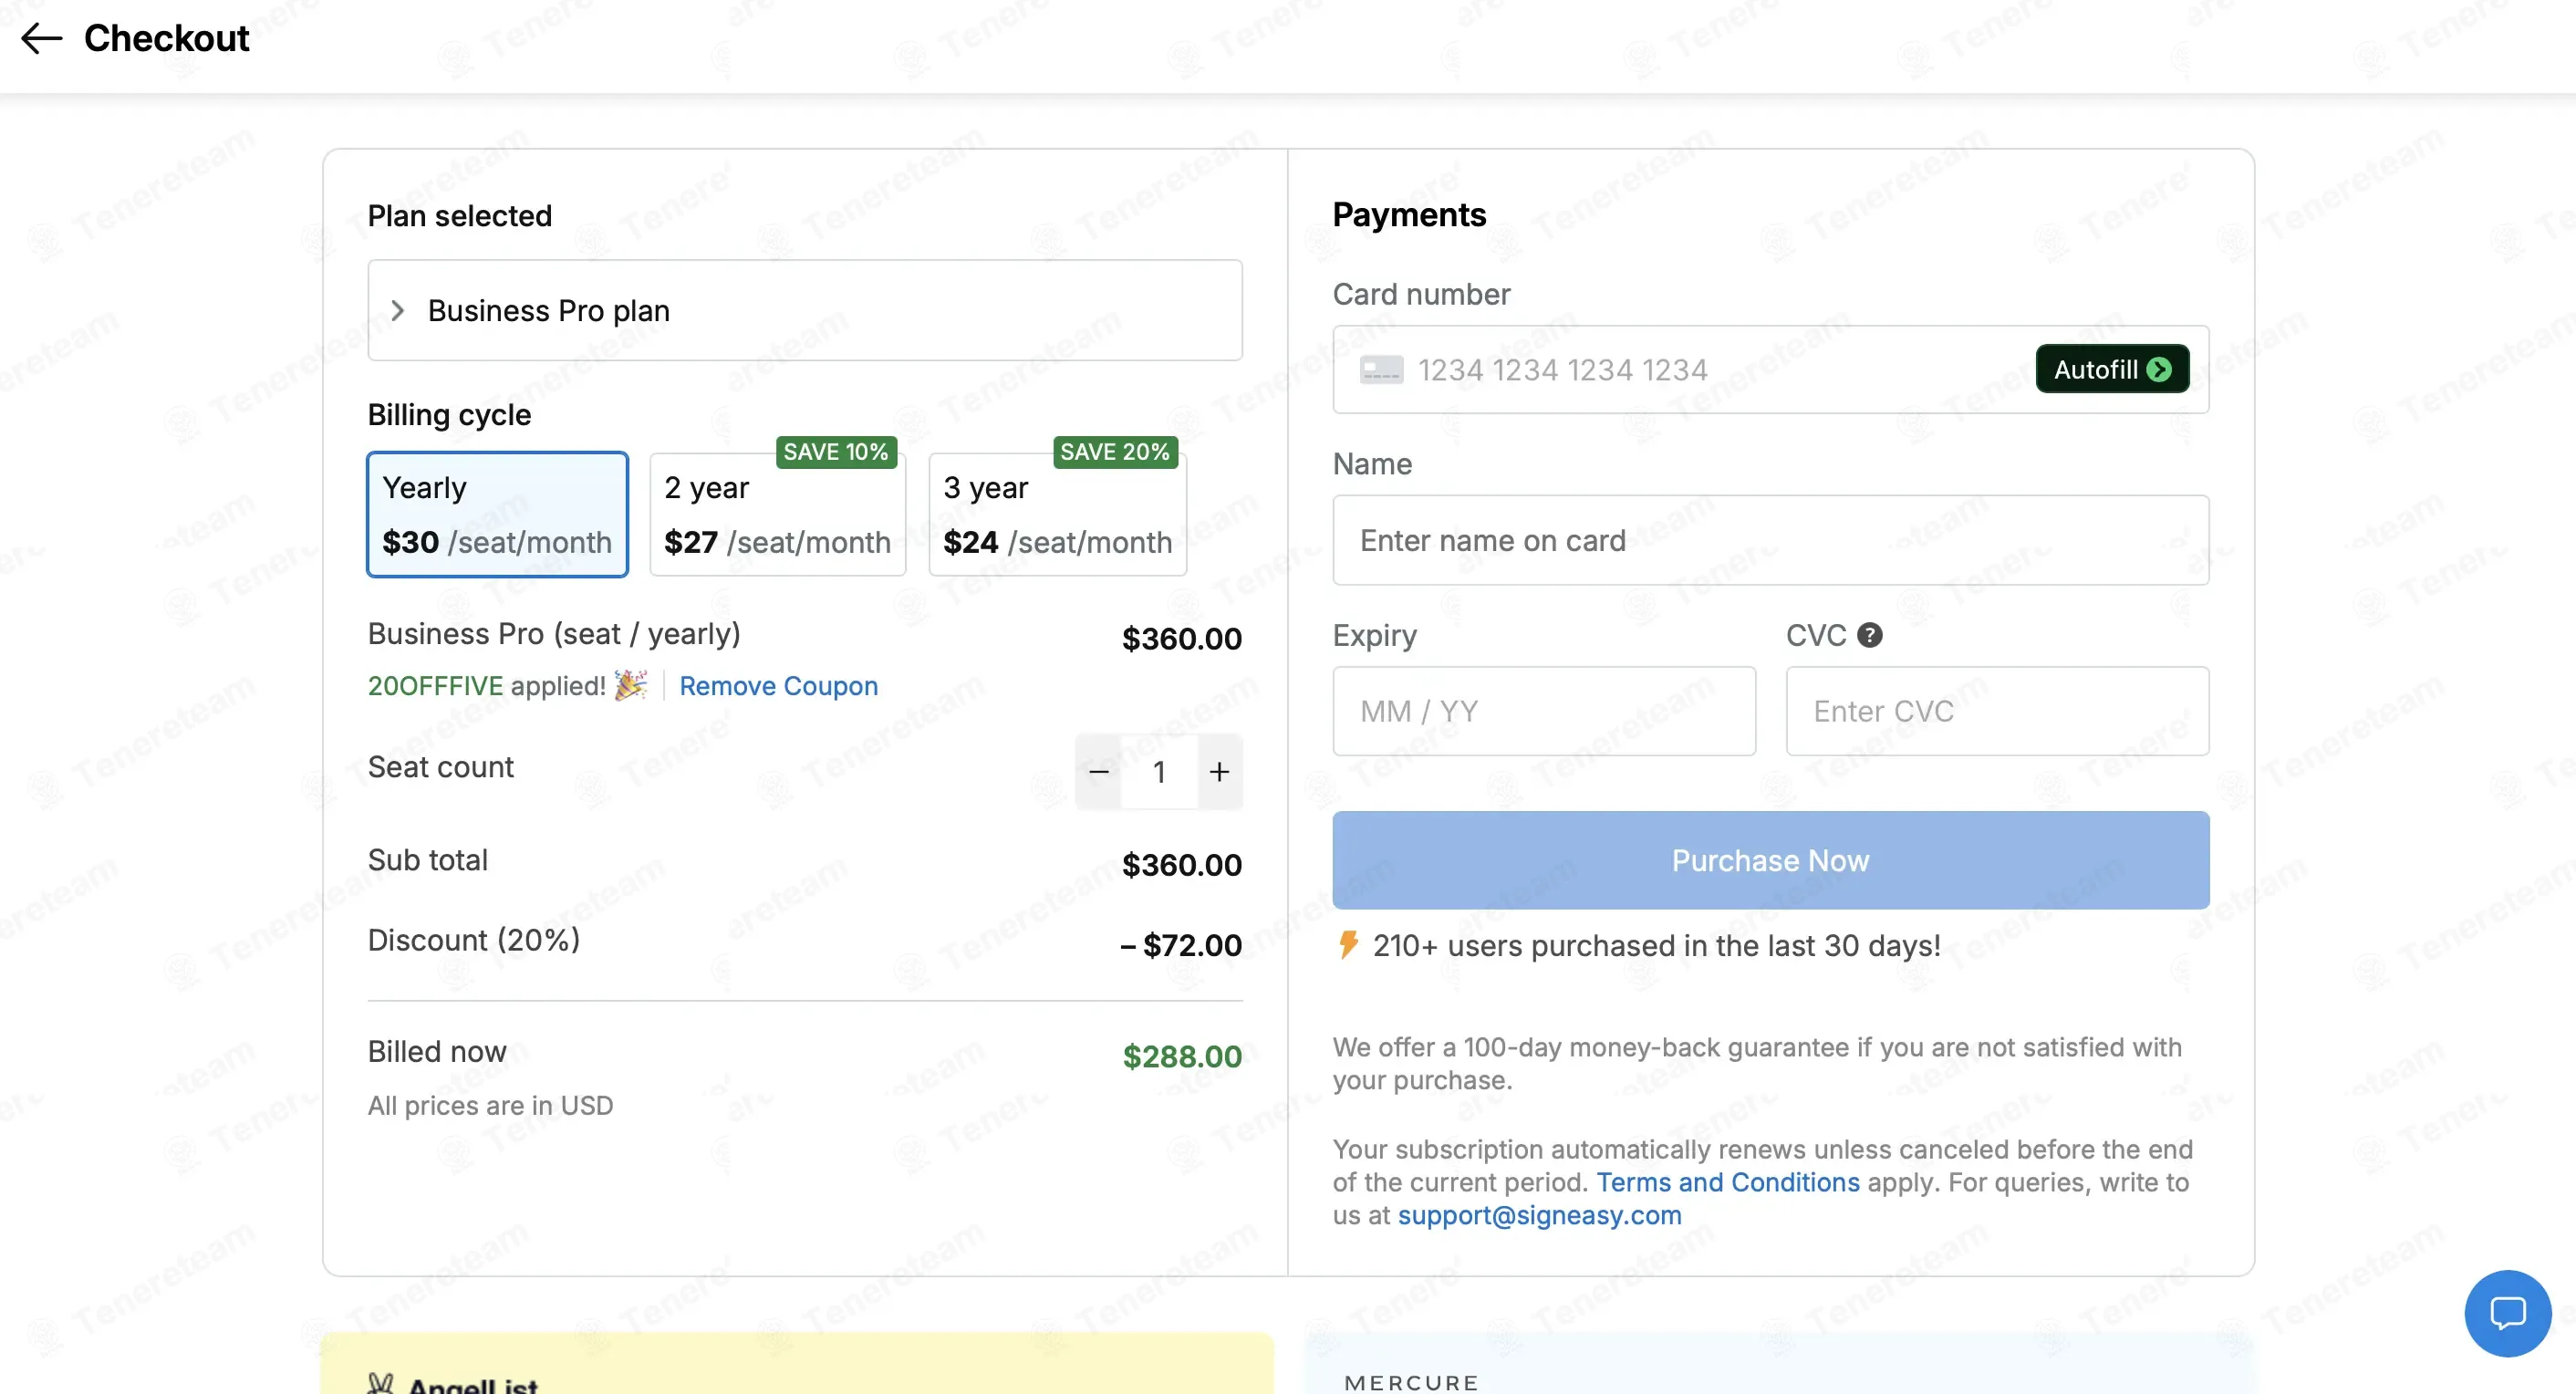Click Remove Coupon link

point(778,686)
